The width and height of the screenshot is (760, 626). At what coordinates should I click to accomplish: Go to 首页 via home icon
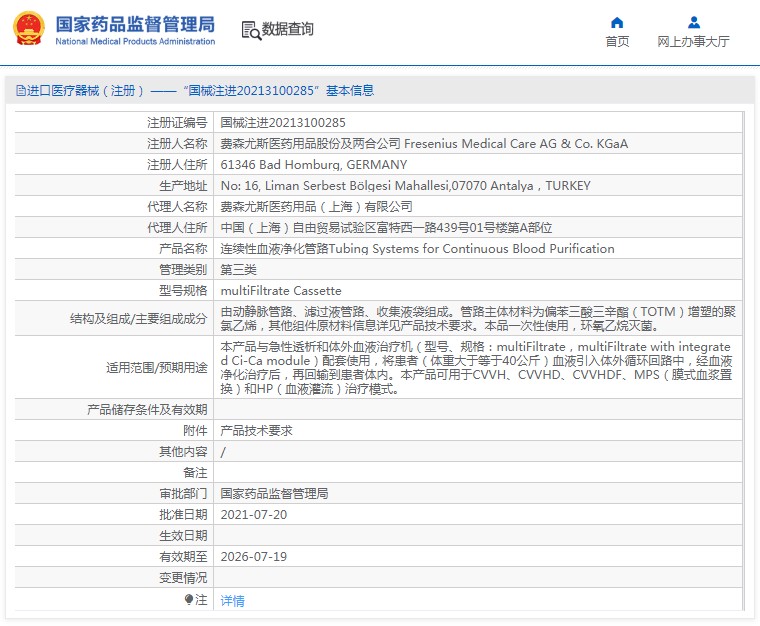pos(617,22)
